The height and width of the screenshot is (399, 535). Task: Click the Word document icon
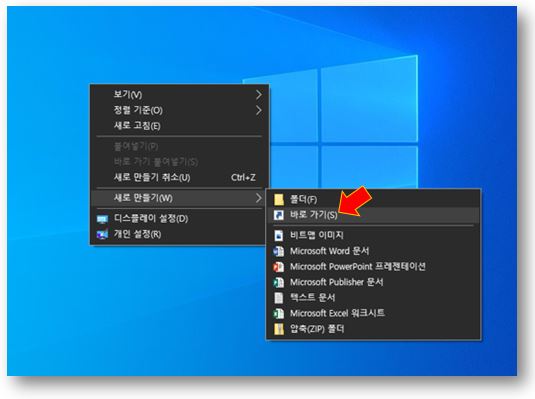coord(279,251)
